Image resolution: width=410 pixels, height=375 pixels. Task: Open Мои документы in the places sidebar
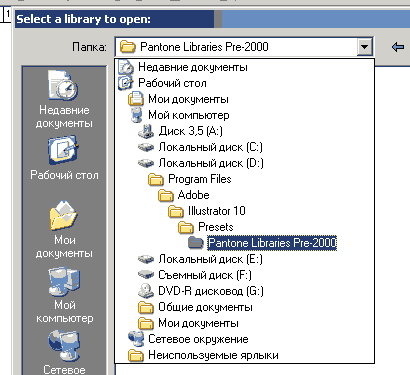coord(64,230)
